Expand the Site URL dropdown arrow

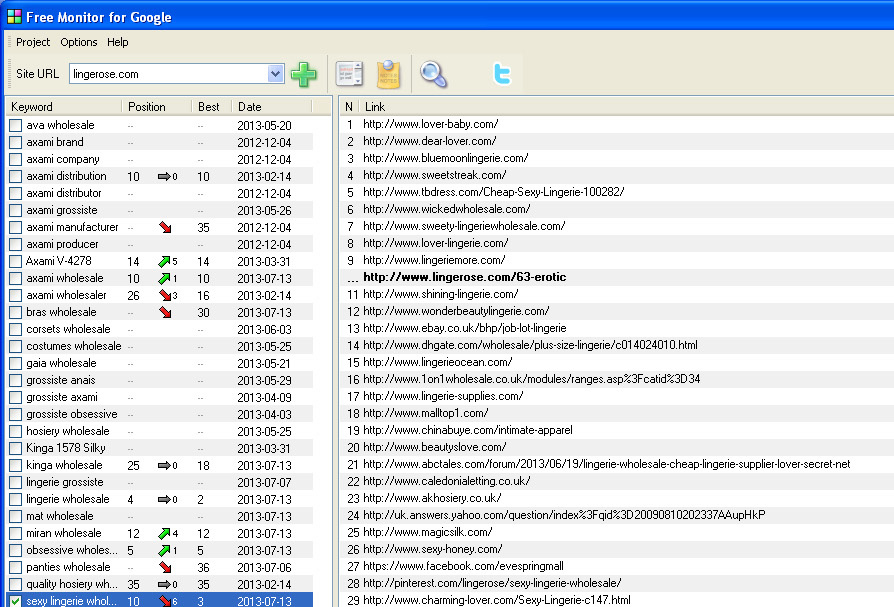point(275,74)
